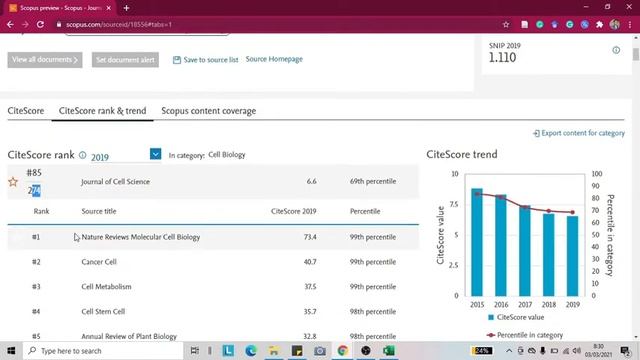The image size is (640, 360).
Task: Click the 2019 bar in CiteScore trend chart
Action: [x=572, y=256]
